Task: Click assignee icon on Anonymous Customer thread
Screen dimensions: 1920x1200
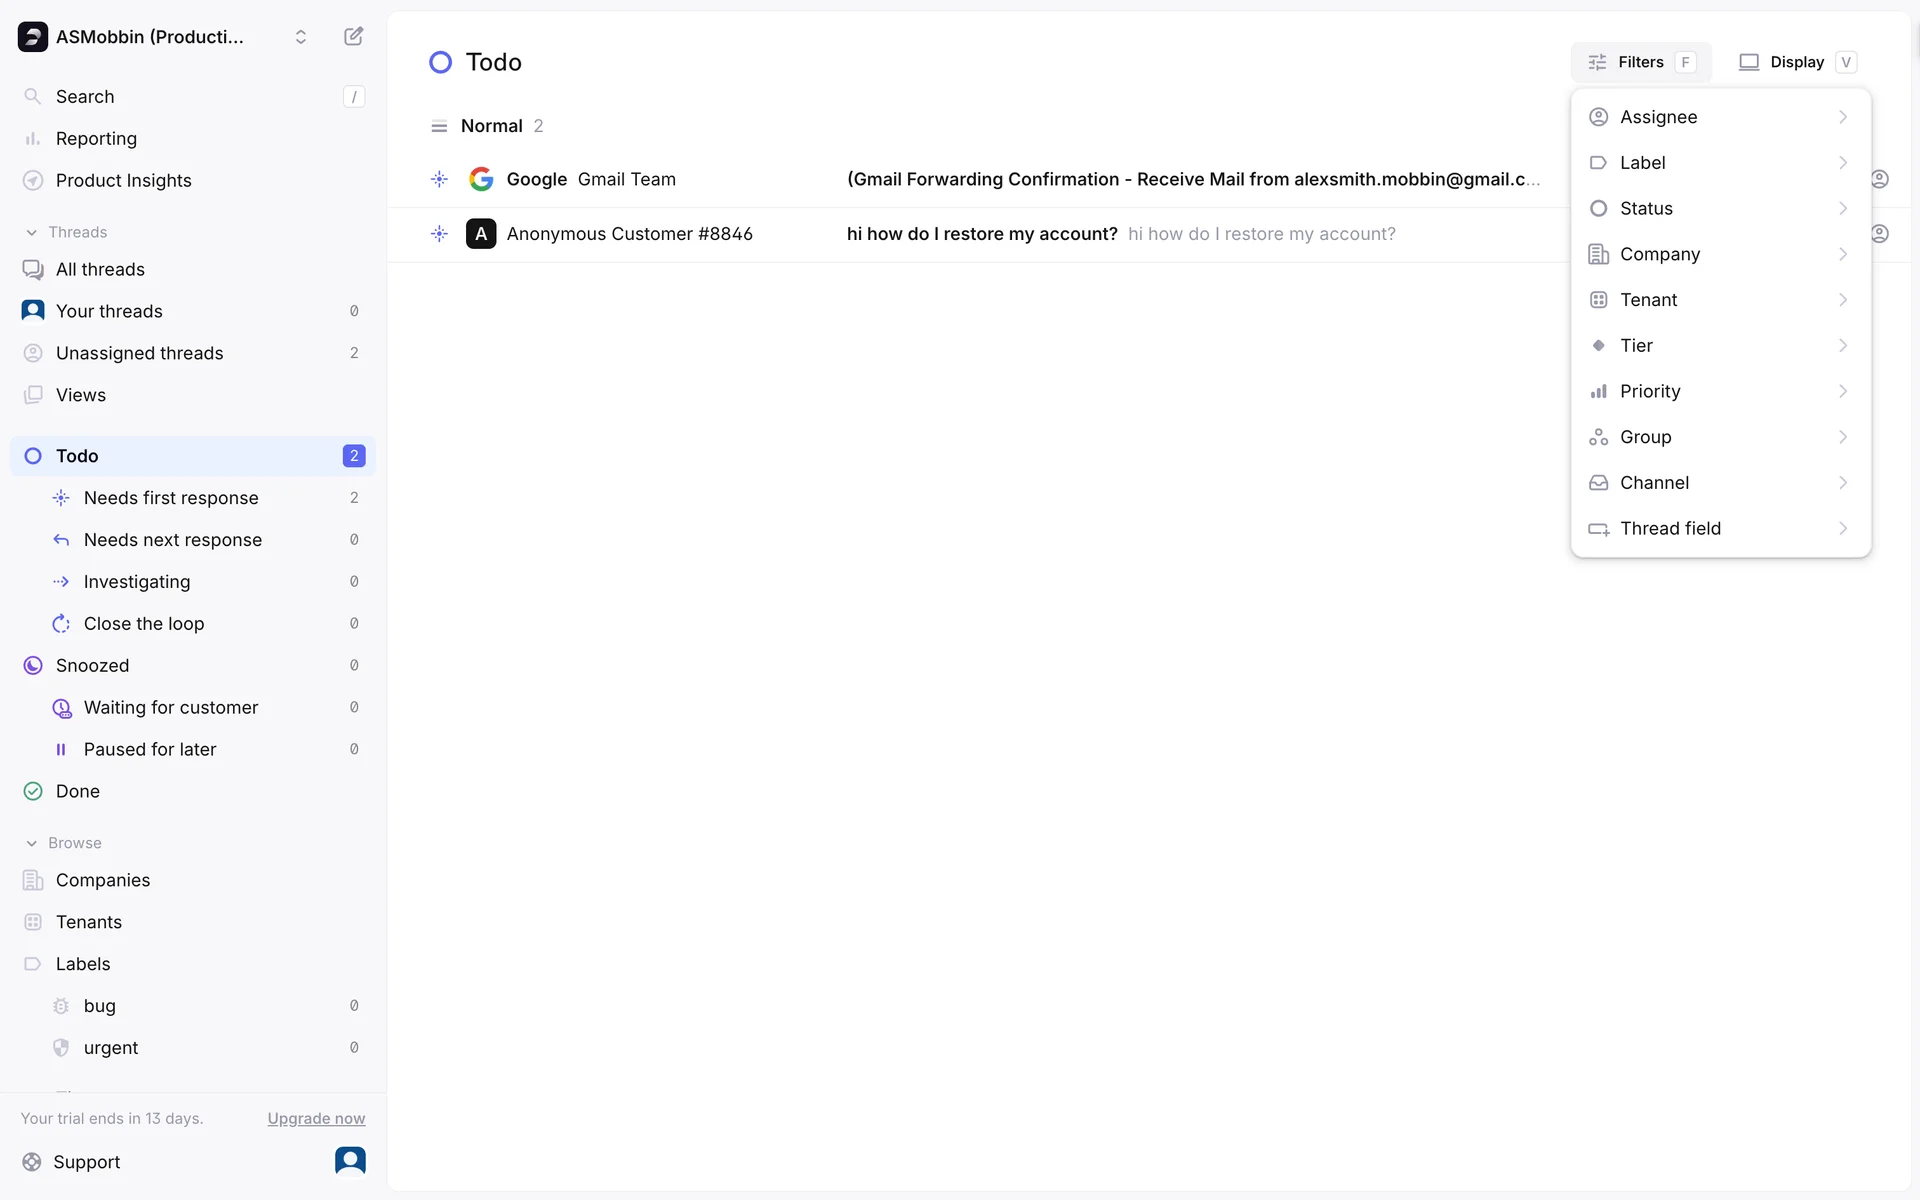Action: point(1880,234)
